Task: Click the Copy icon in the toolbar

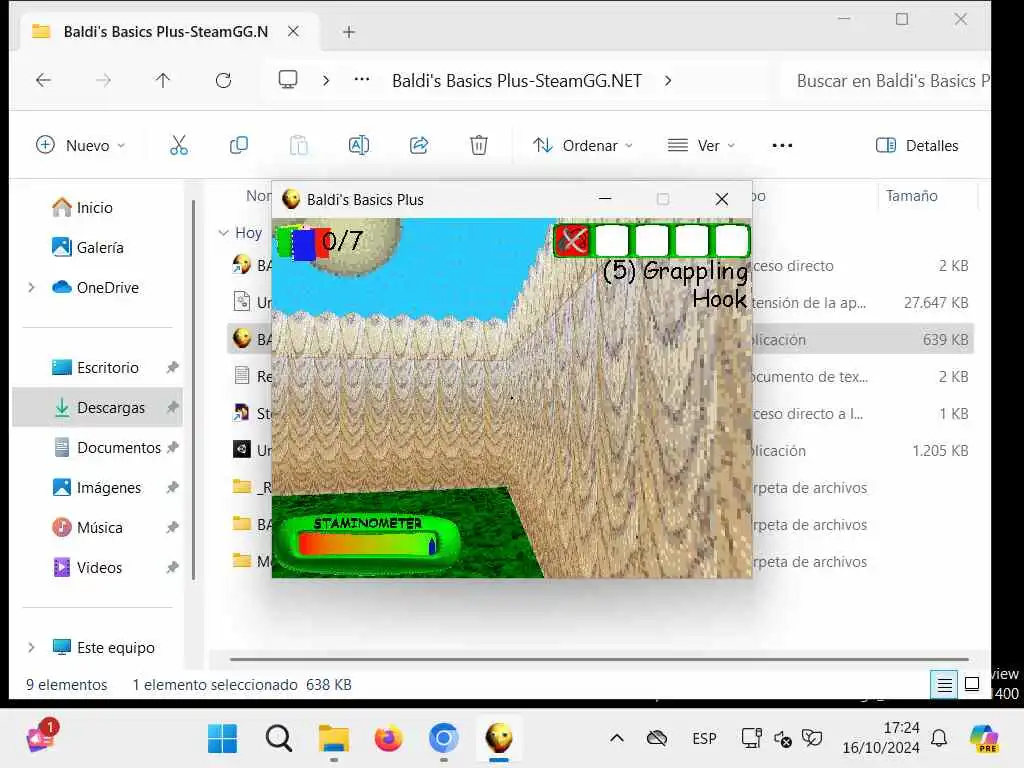Action: pos(239,145)
